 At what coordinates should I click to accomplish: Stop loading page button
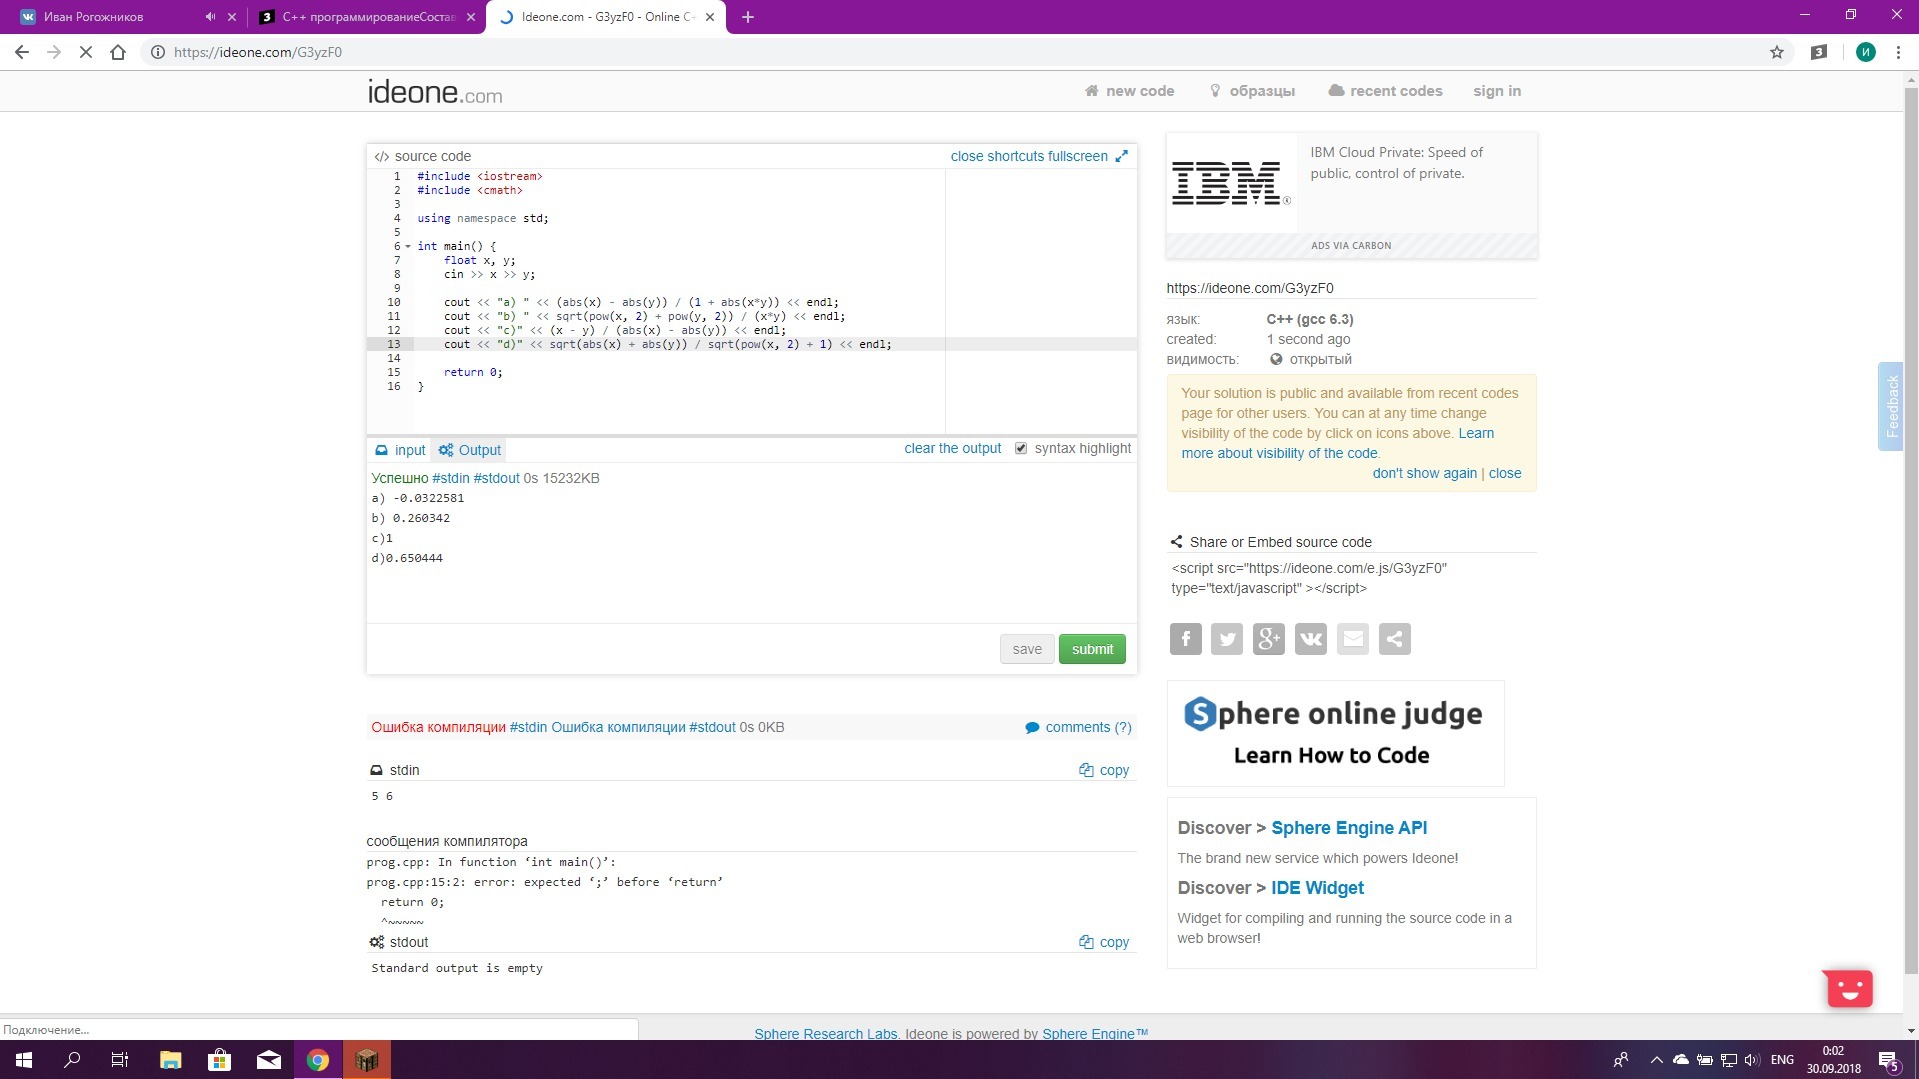86,52
